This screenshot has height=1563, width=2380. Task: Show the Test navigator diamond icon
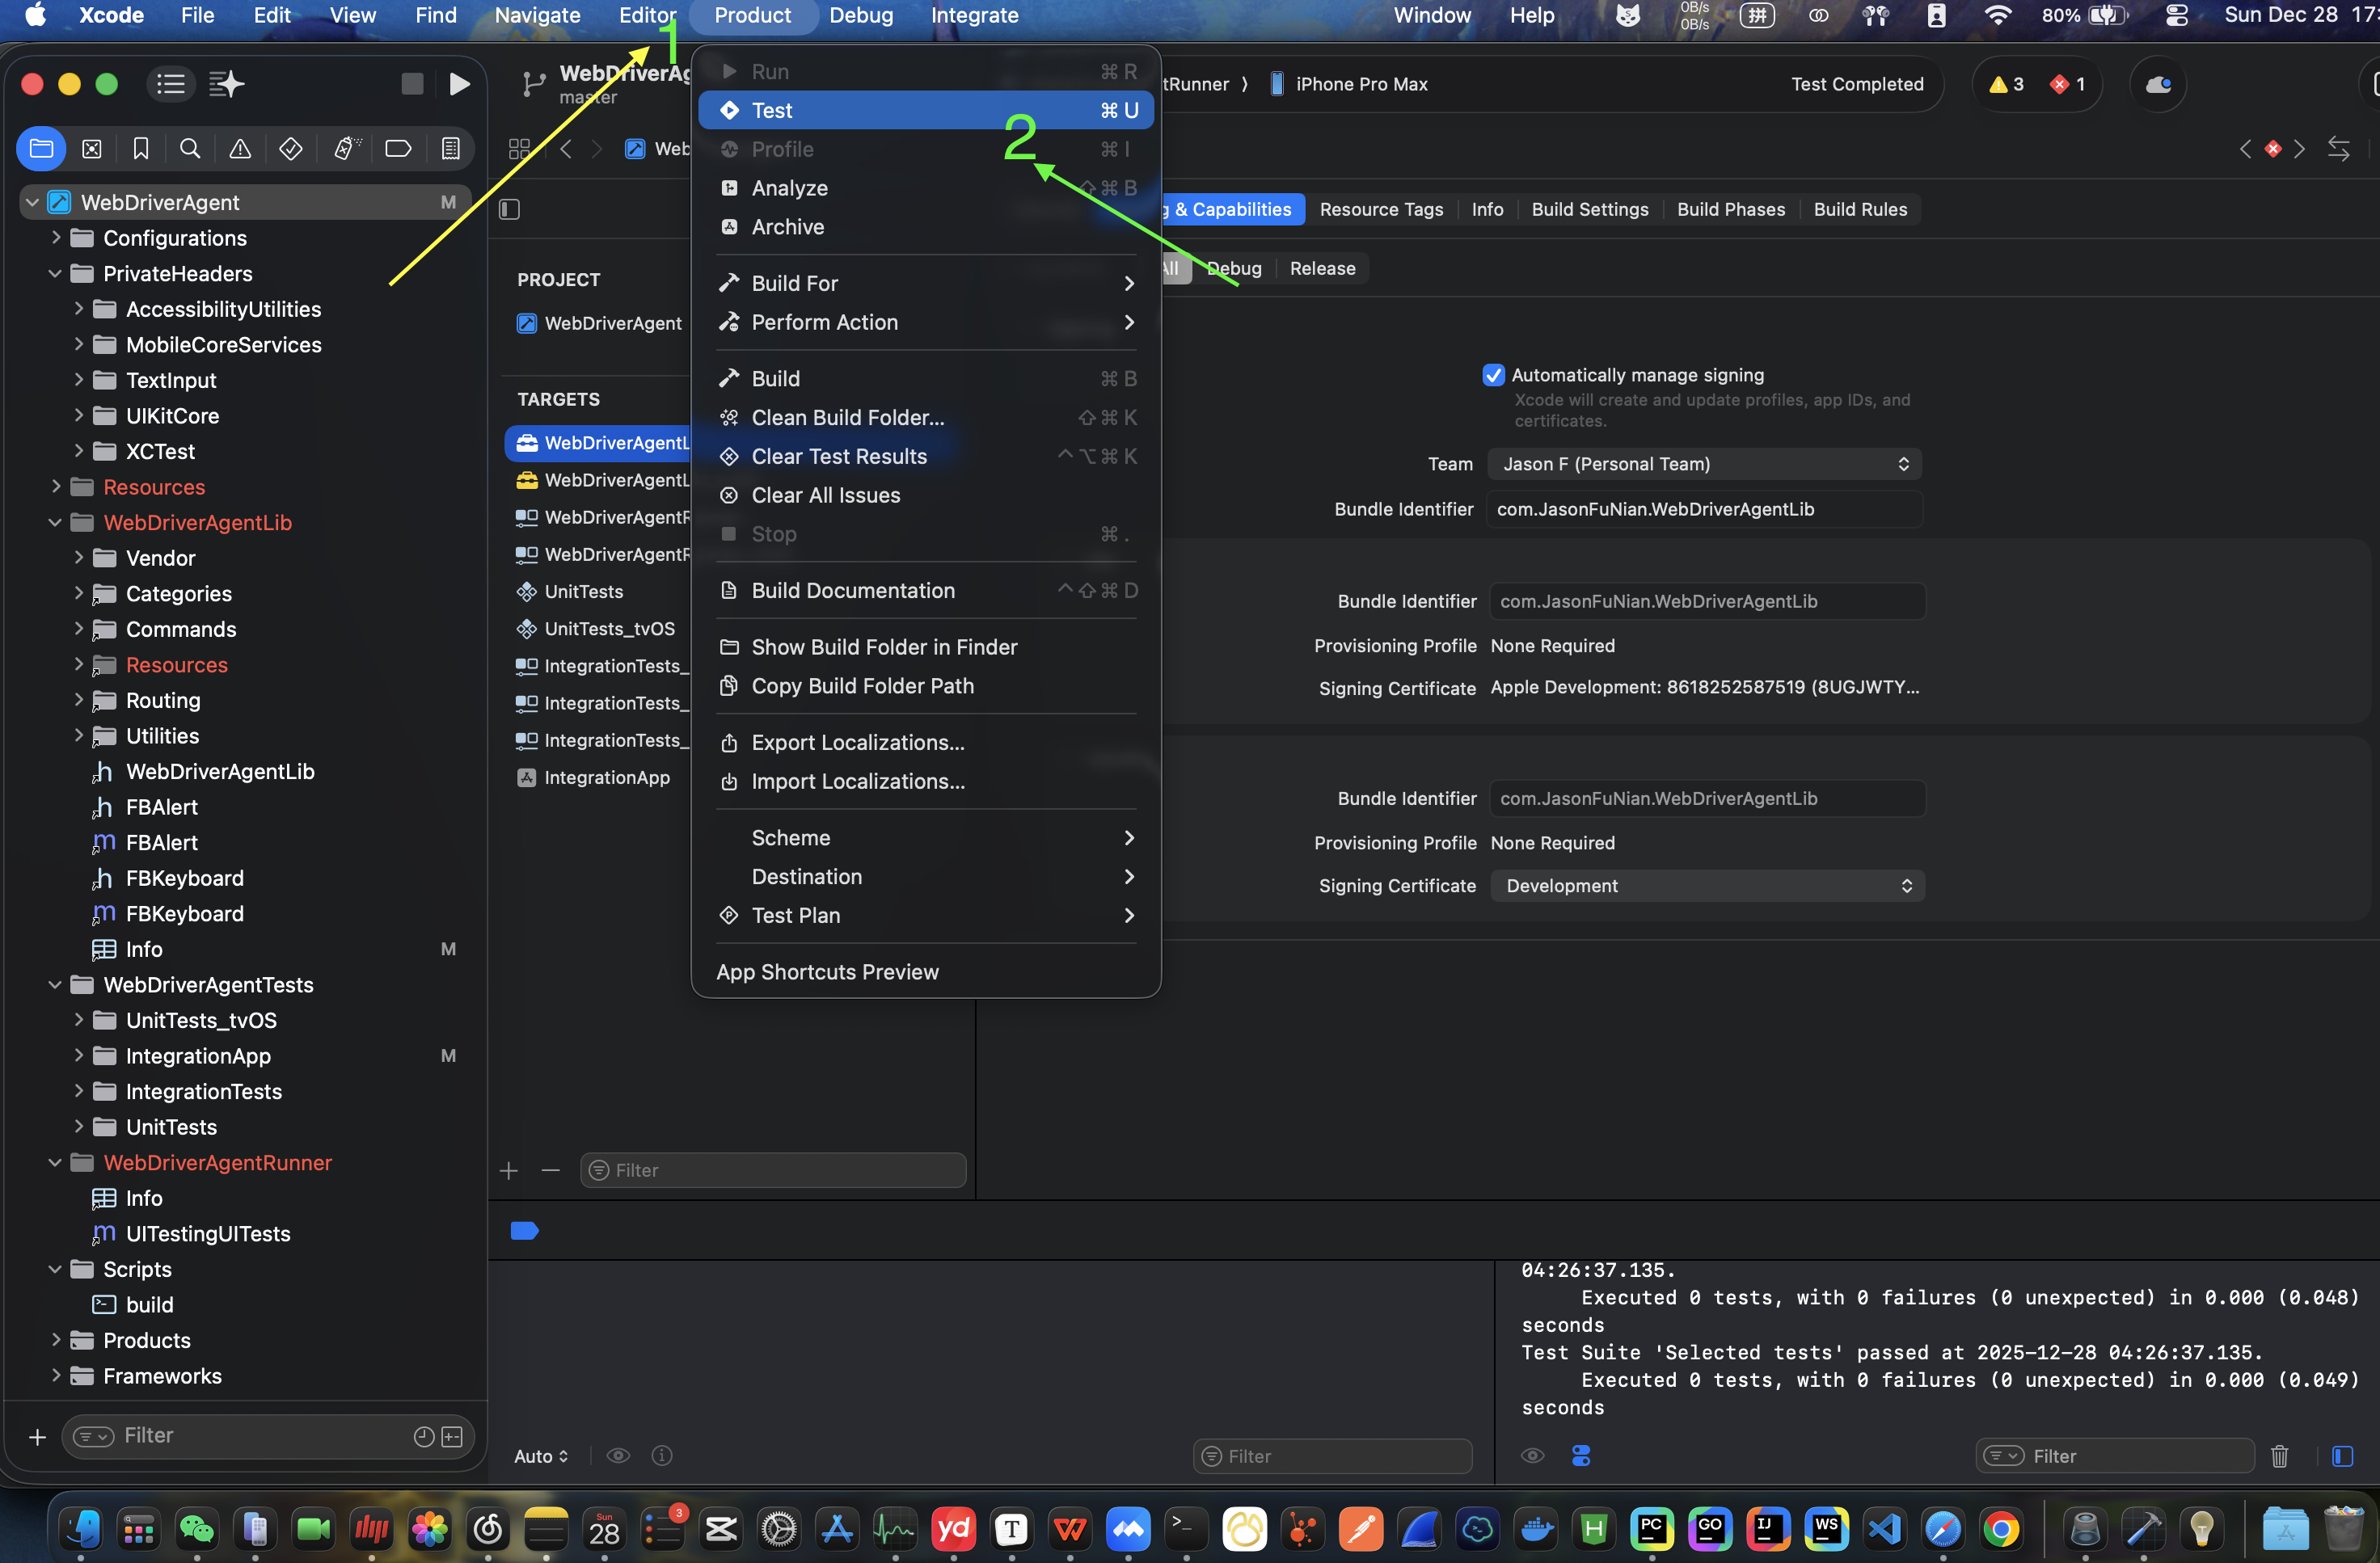(291, 149)
